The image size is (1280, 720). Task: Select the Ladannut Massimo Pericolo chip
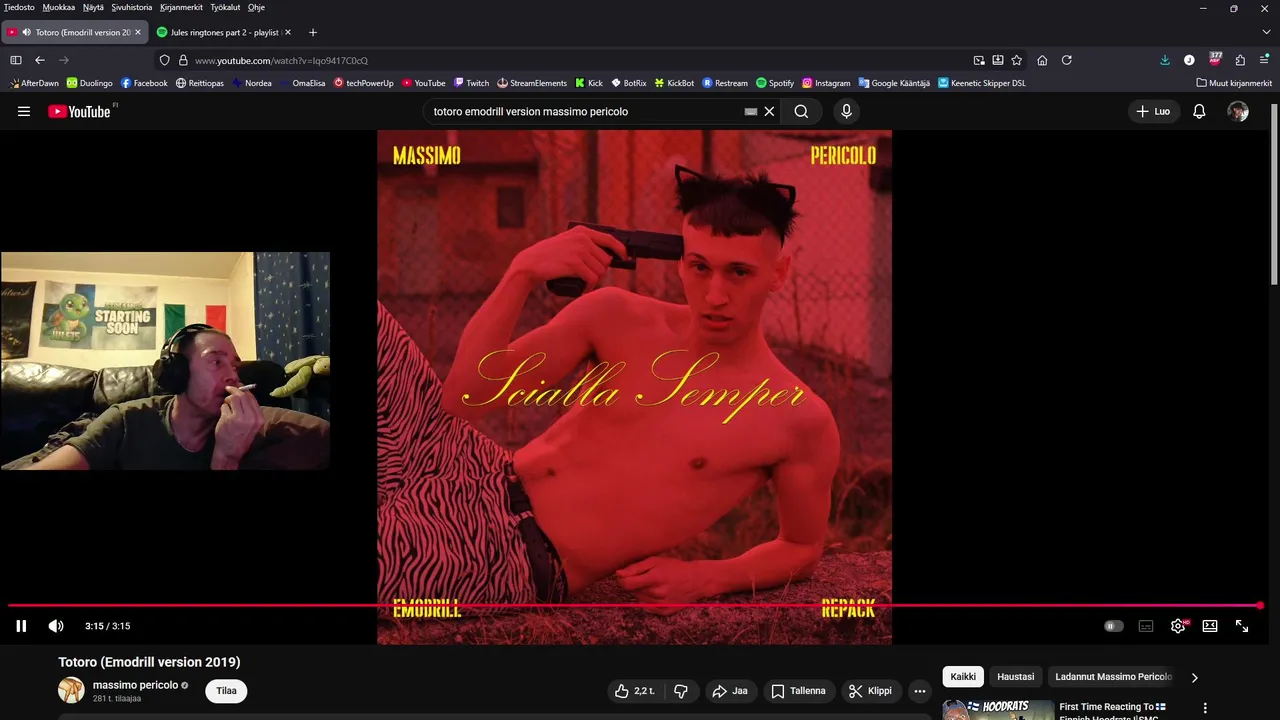tap(1112, 677)
